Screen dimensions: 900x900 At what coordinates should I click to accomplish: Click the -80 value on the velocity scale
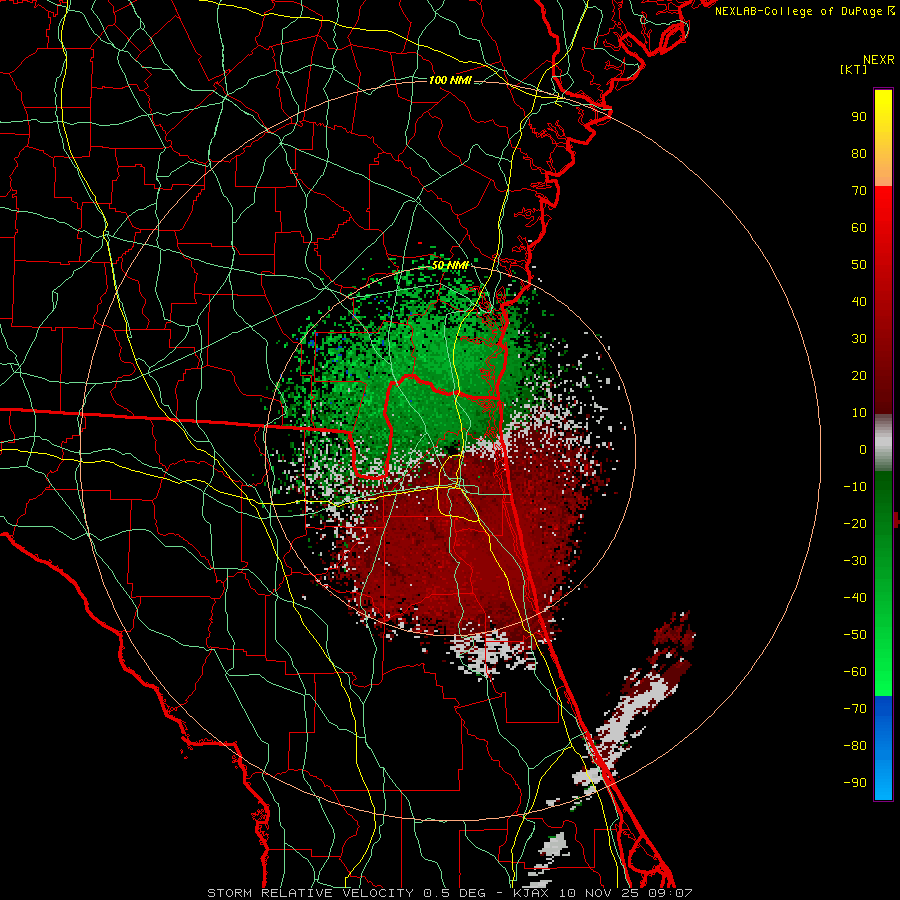click(x=855, y=746)
